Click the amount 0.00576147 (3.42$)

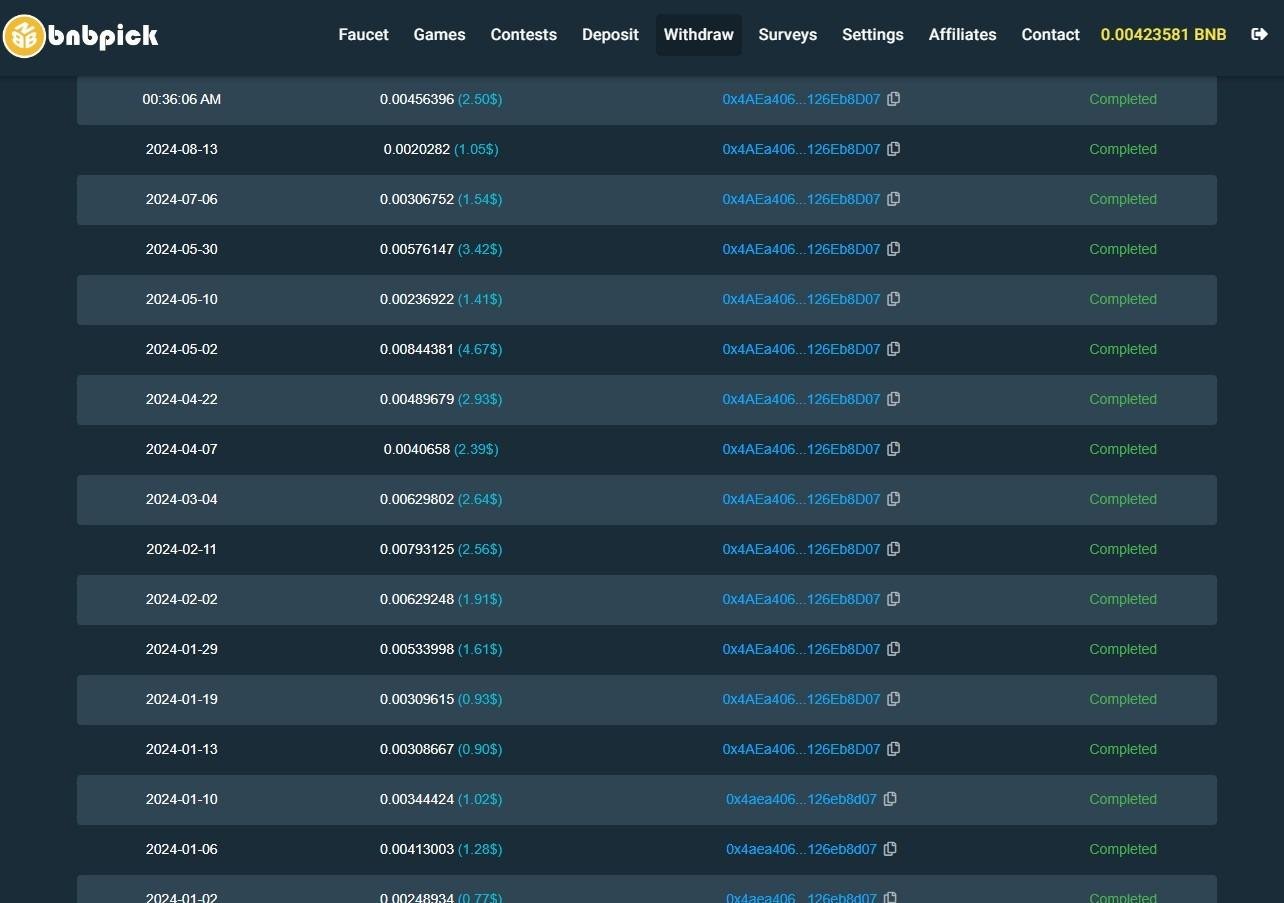(441, 249)
